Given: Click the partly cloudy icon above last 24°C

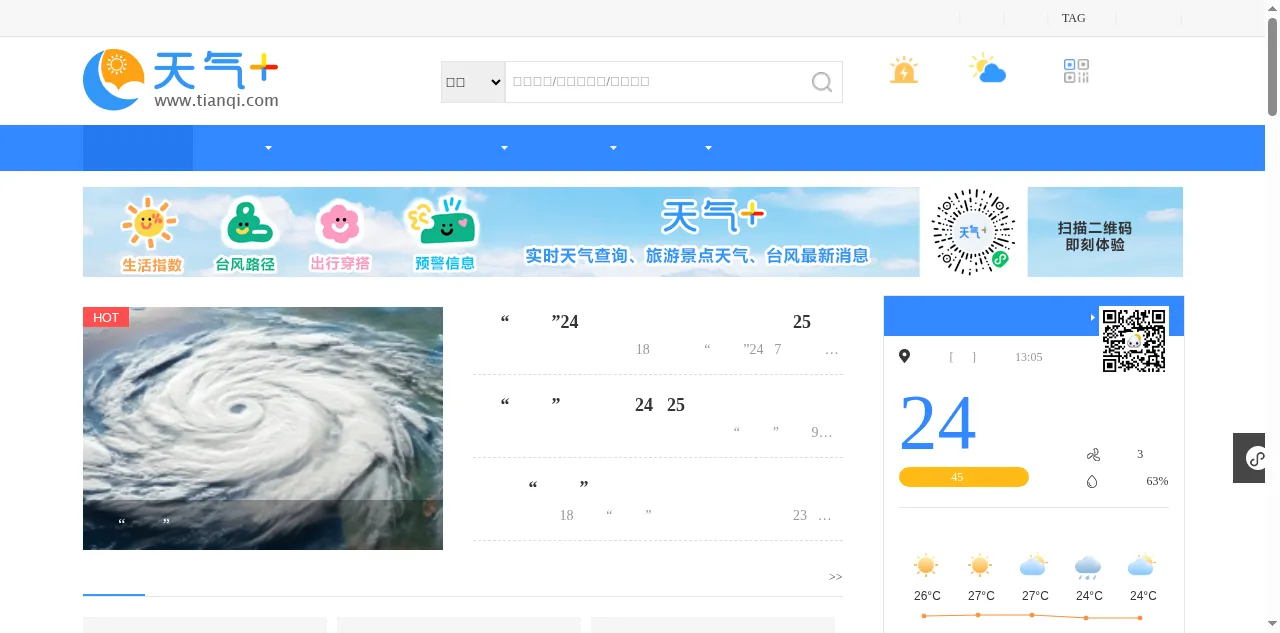Looking at the screenshot, I should pos(1142,566).
